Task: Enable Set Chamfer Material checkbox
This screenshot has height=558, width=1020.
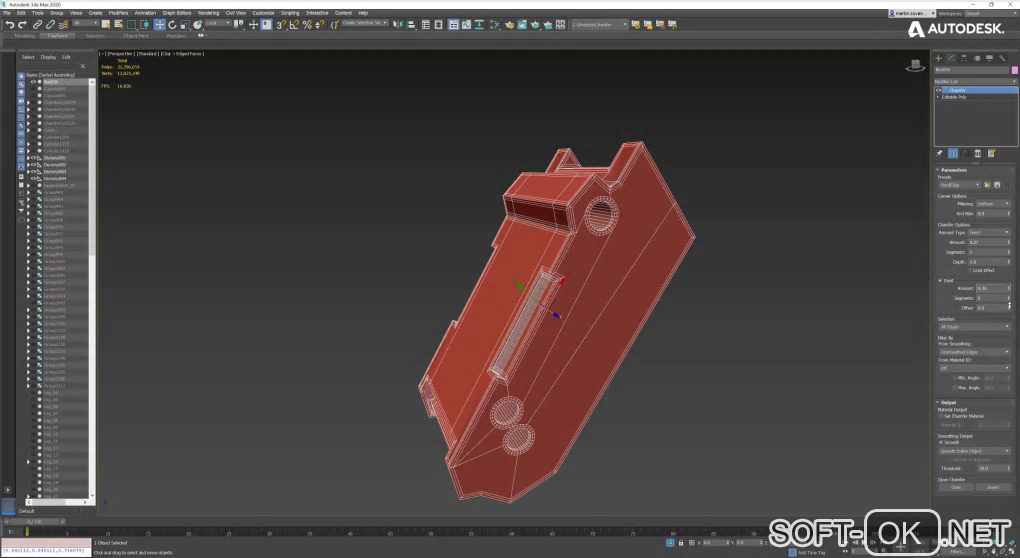Action: click(941, 416)
